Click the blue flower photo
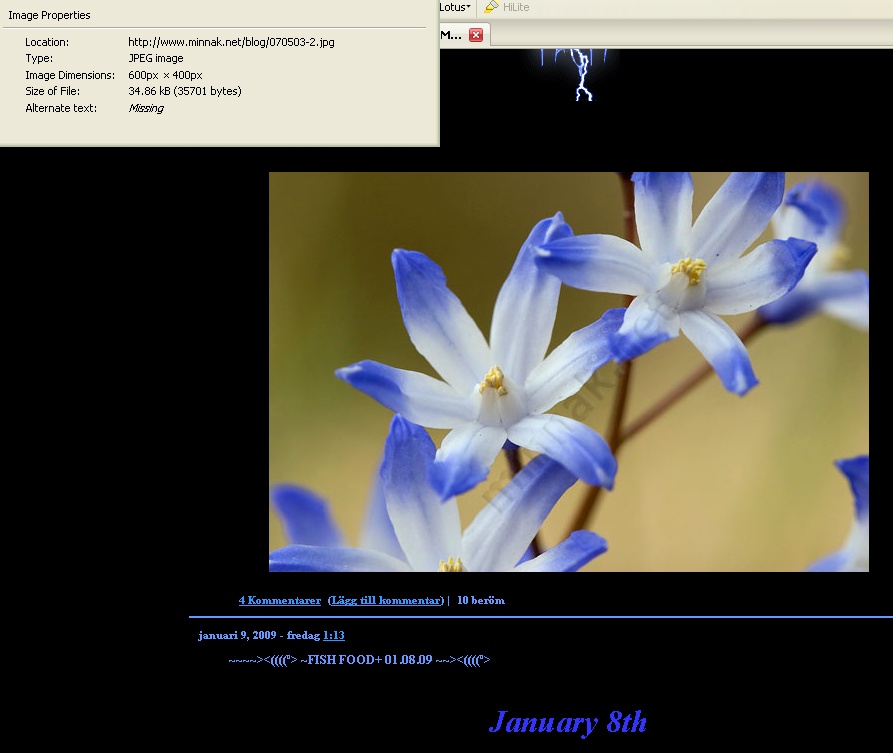893x753 pixels. (568, 371)
